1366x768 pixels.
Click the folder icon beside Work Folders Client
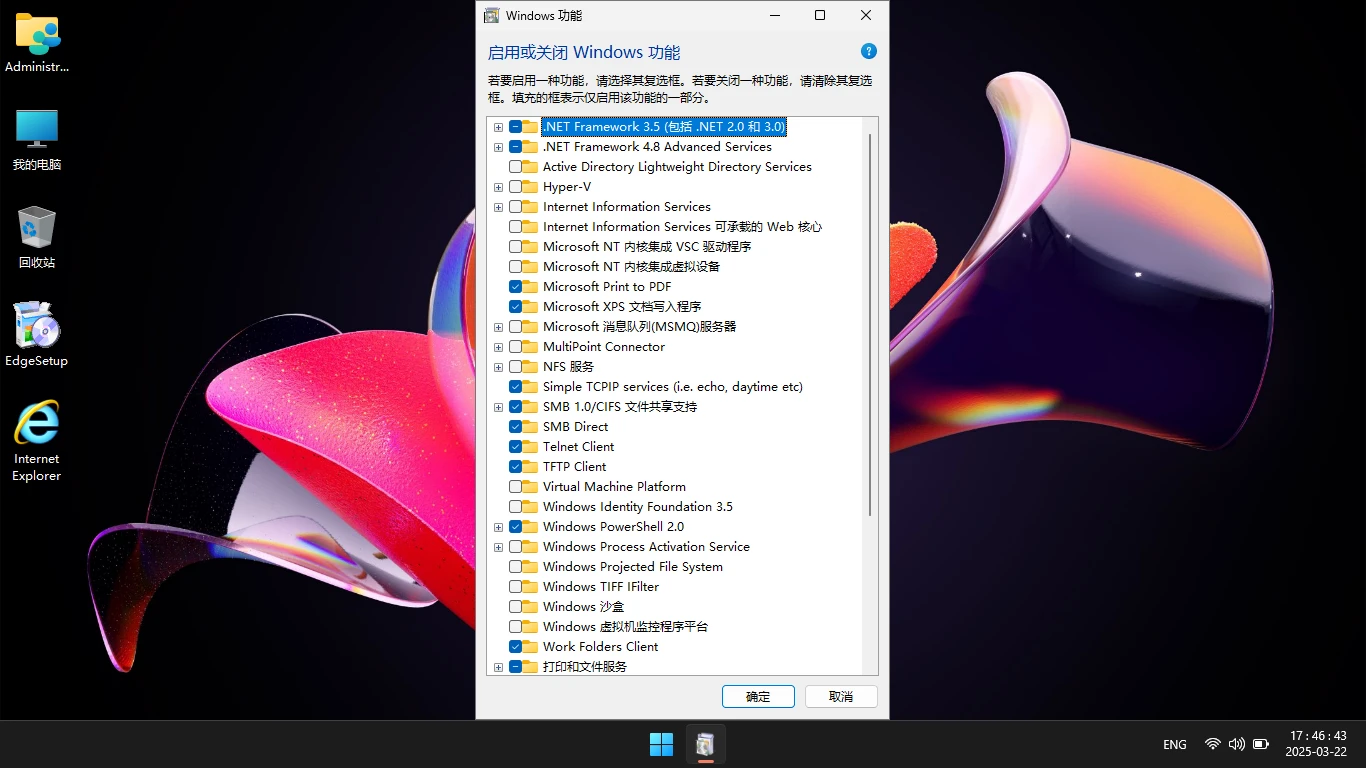[x=530, y=647]
